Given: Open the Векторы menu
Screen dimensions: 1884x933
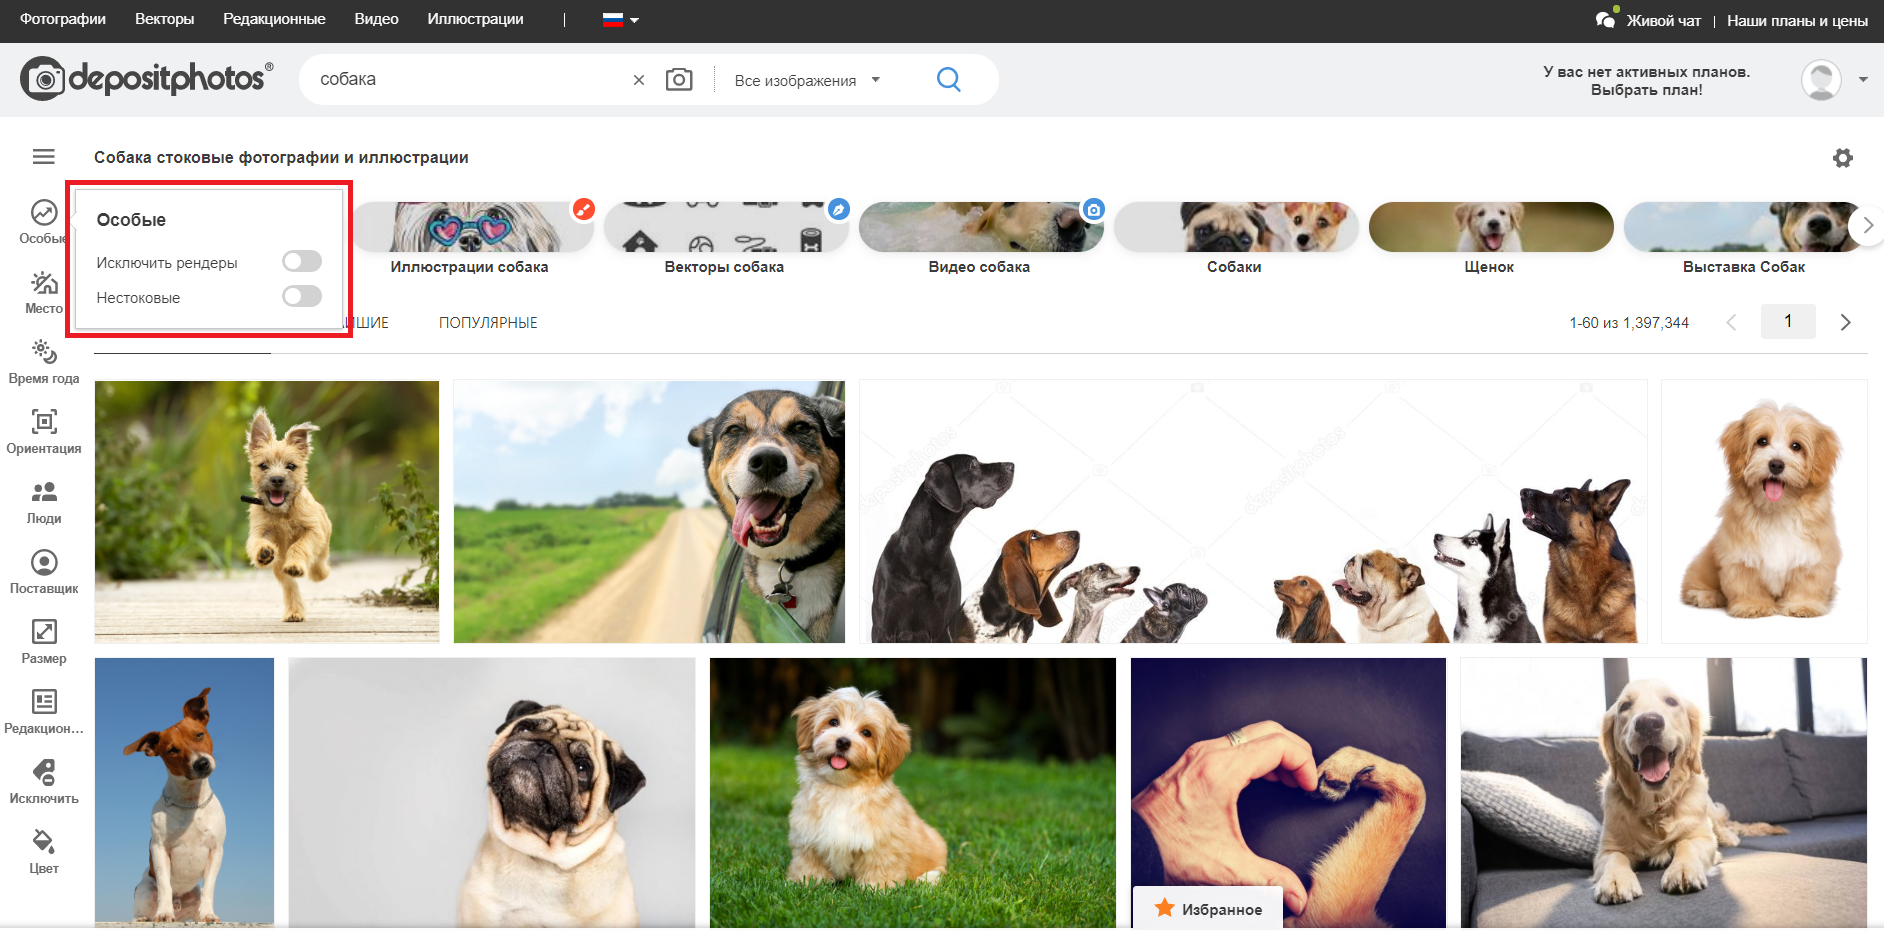Looking at the screenshot, I should [165, 19].
